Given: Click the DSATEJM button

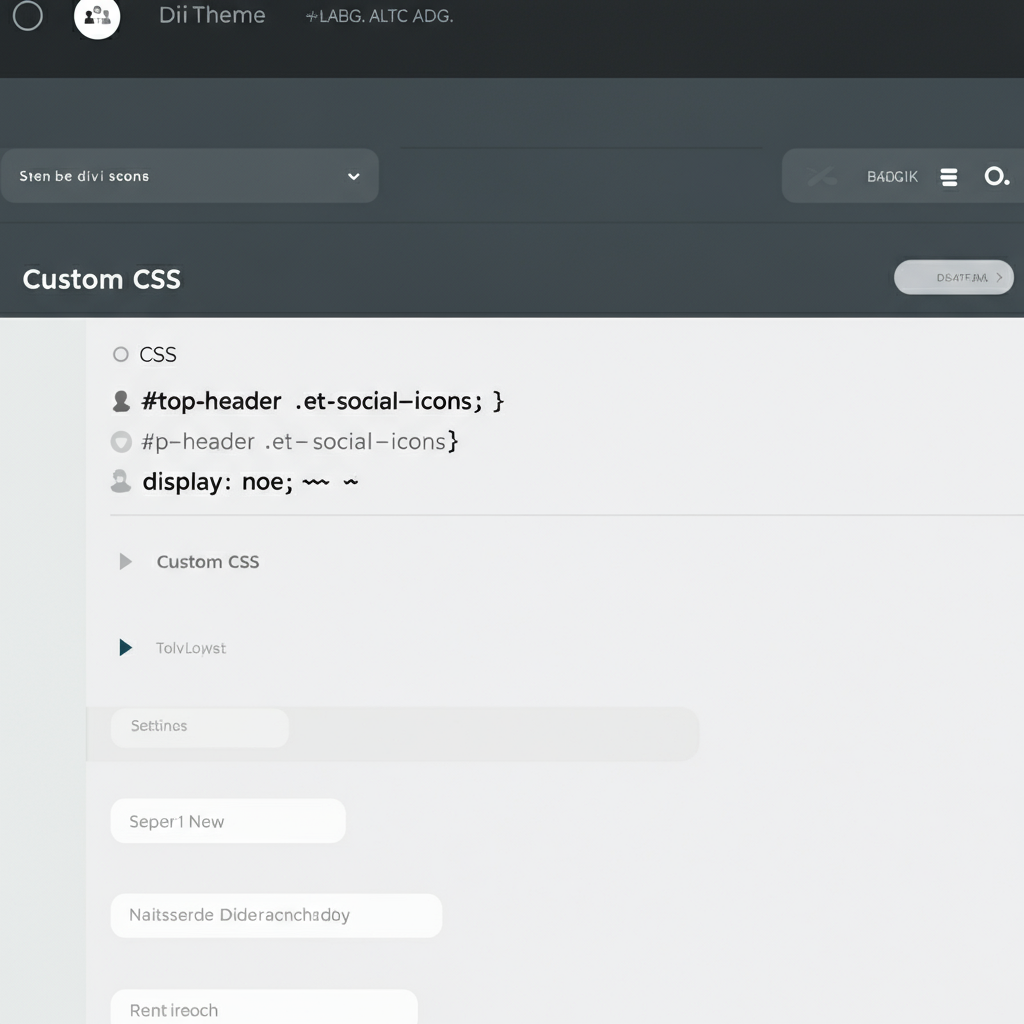Looking at the screenshot, I should pyautogui.click(x=953, y=278).
